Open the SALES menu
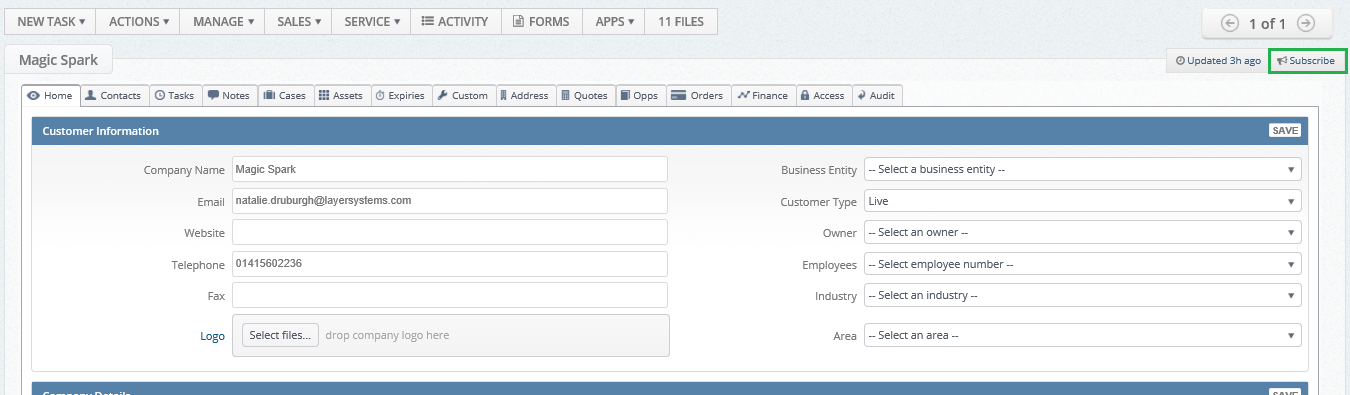Image resolution: width=1350 pixels, height=395 pixels. [x=299, y=21]
